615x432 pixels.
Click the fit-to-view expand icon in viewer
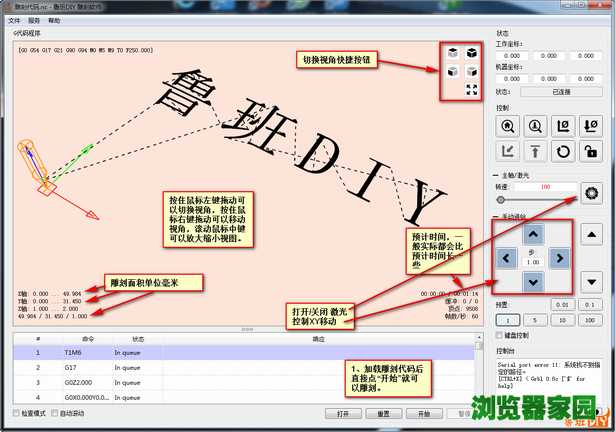(472, 90)
